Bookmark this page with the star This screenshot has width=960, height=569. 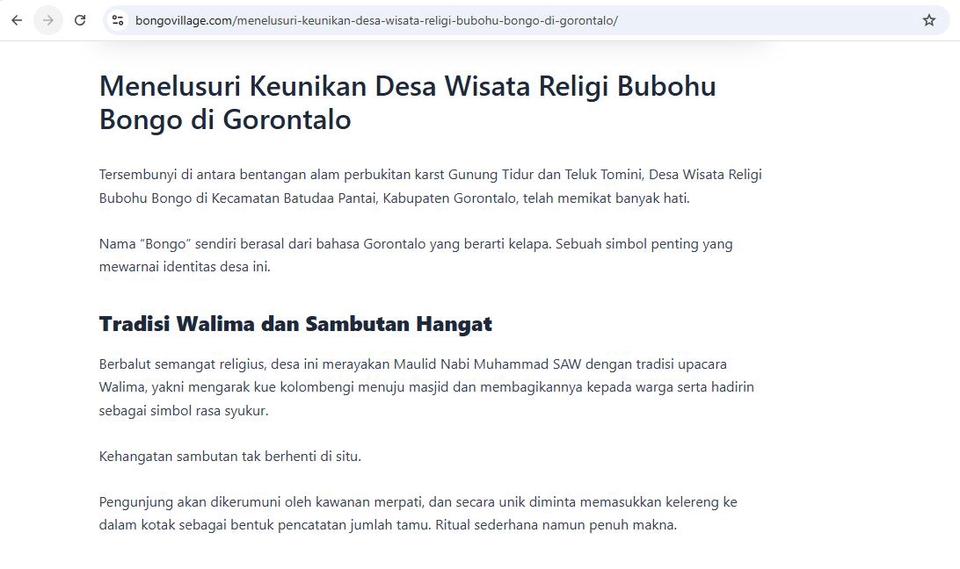click(929, 20)
